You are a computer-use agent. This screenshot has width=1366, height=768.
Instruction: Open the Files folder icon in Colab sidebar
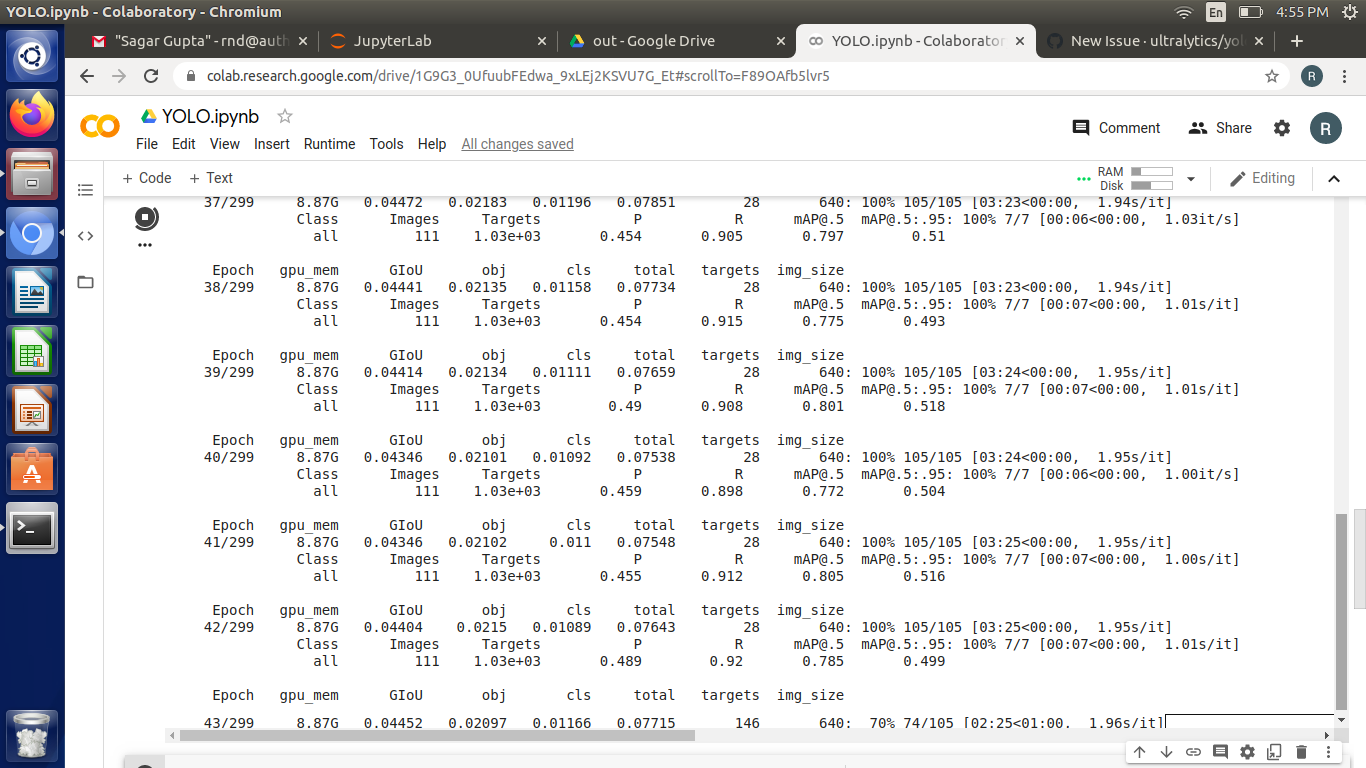pos(85,282)
